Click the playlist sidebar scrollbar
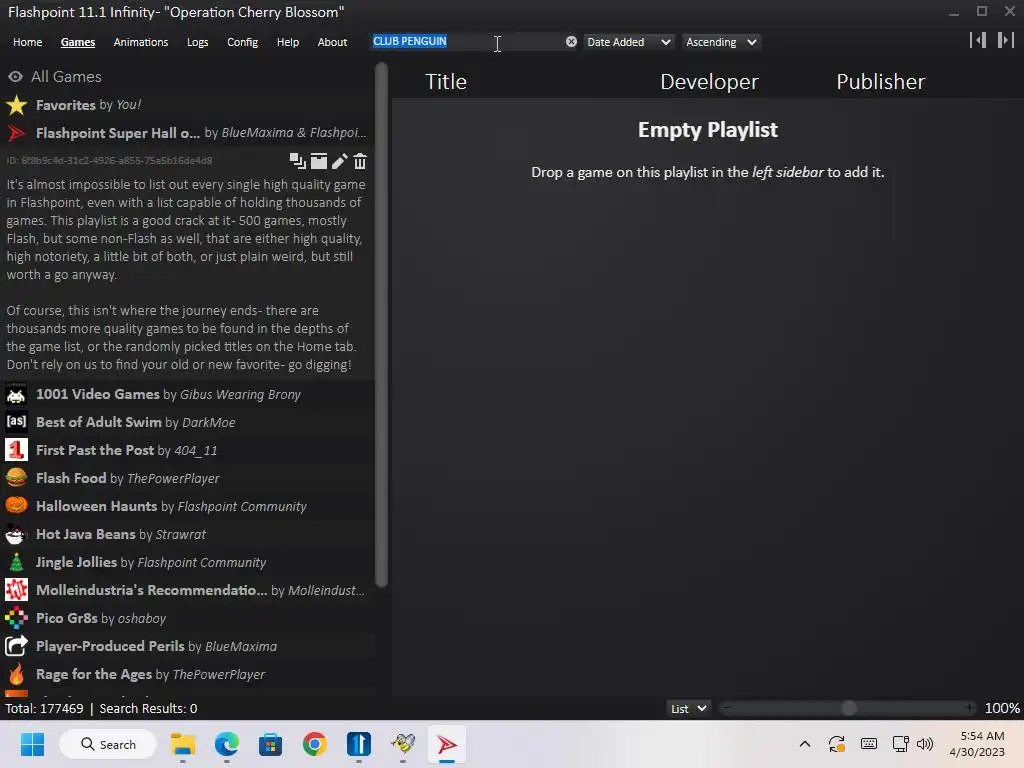Image resolution: width=1024 pixels, height=768 pixels. (381, 325)
